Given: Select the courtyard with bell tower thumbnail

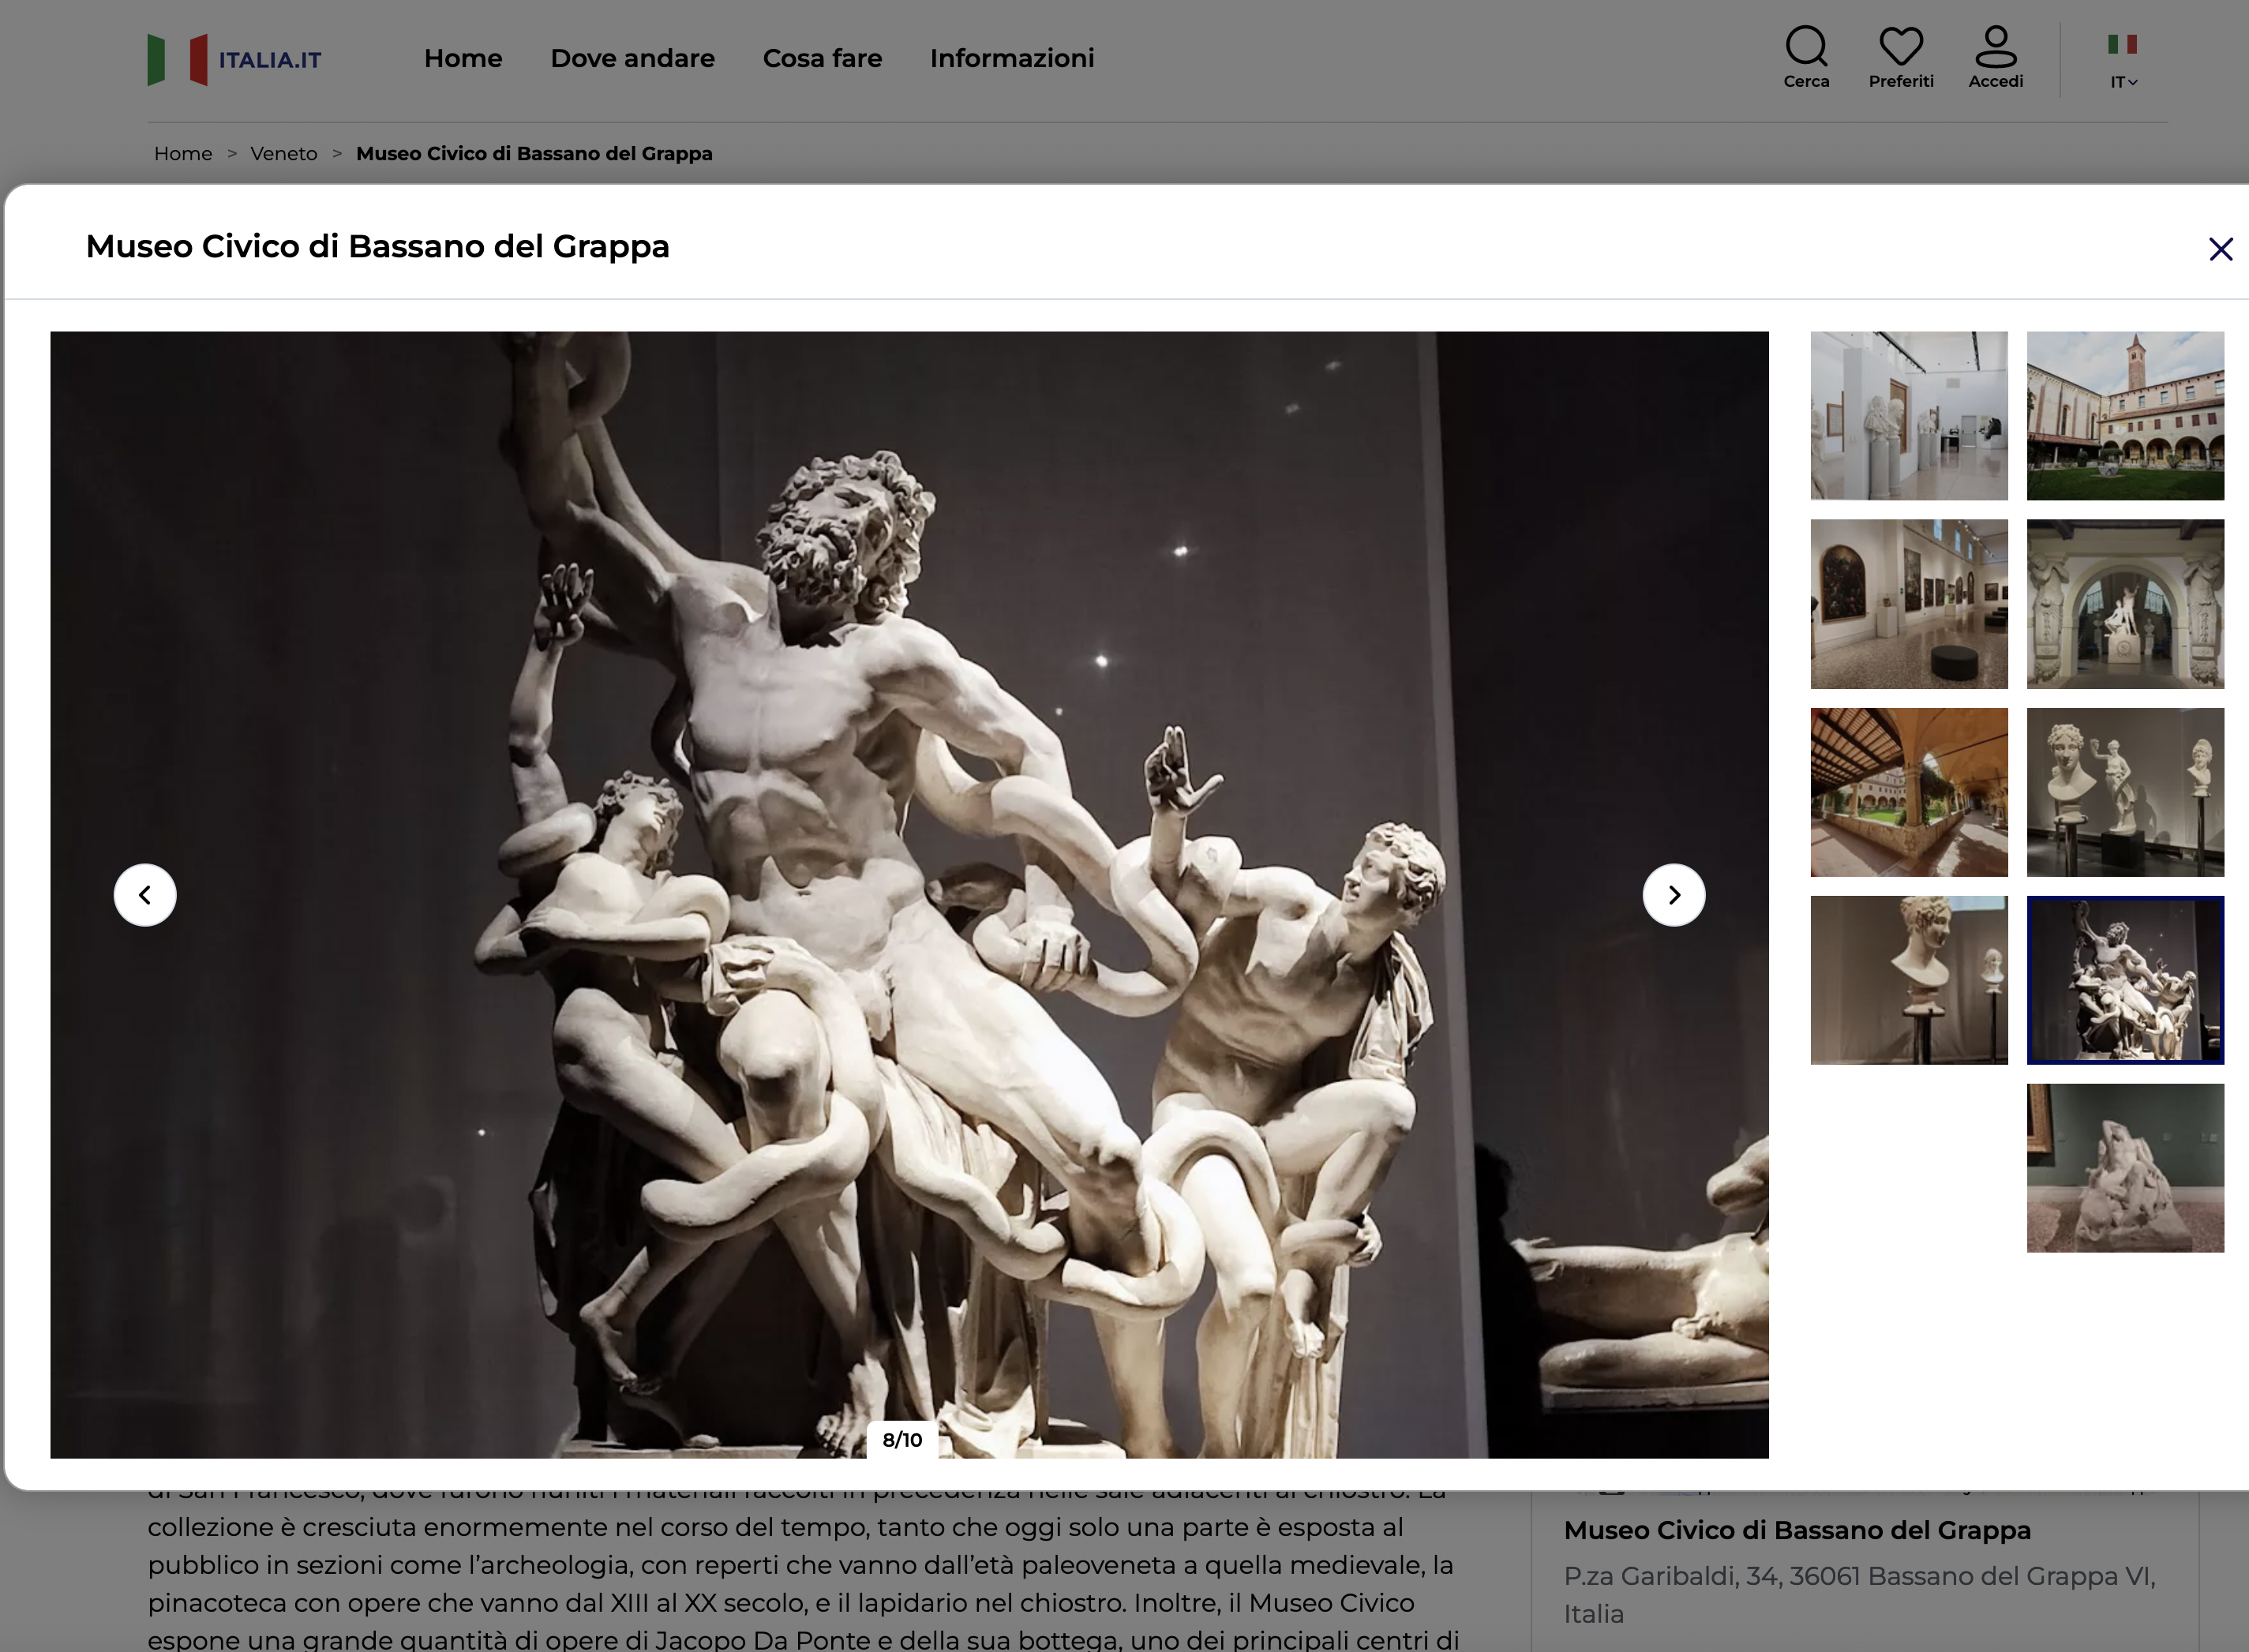Looking at the screenshot, I should [2125, 416].
